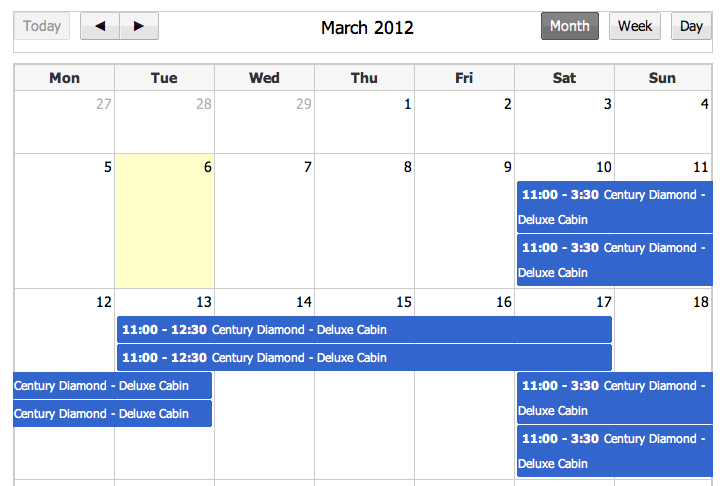Open second 11:00 - 3:30 event on March 10

pyautogui.click(x=615, y=260)
